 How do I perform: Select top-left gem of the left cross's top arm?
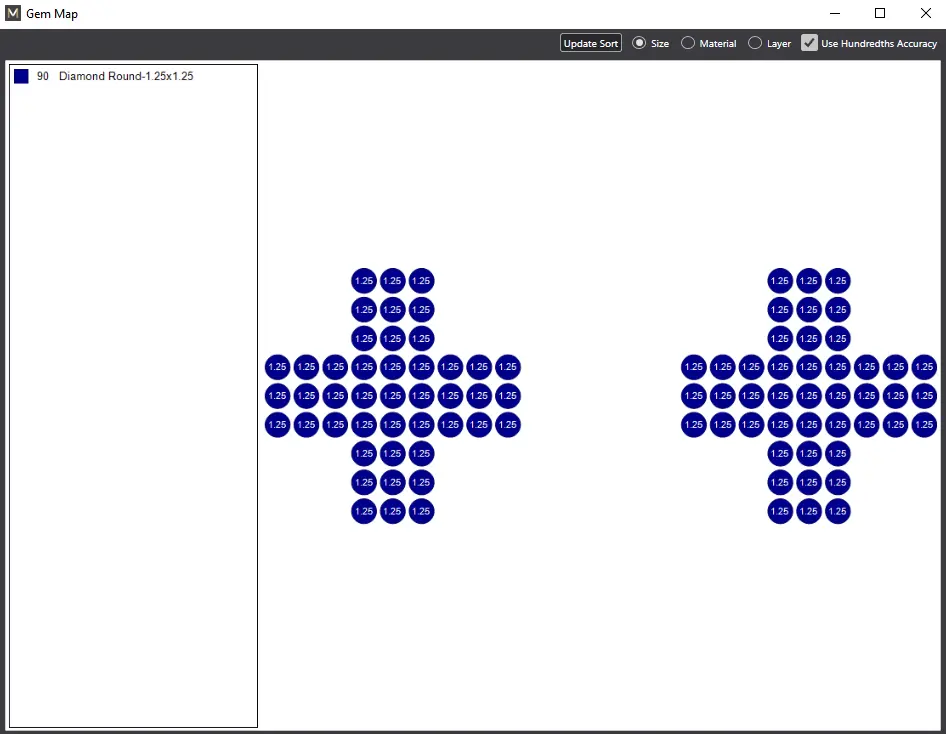(364, 281)
